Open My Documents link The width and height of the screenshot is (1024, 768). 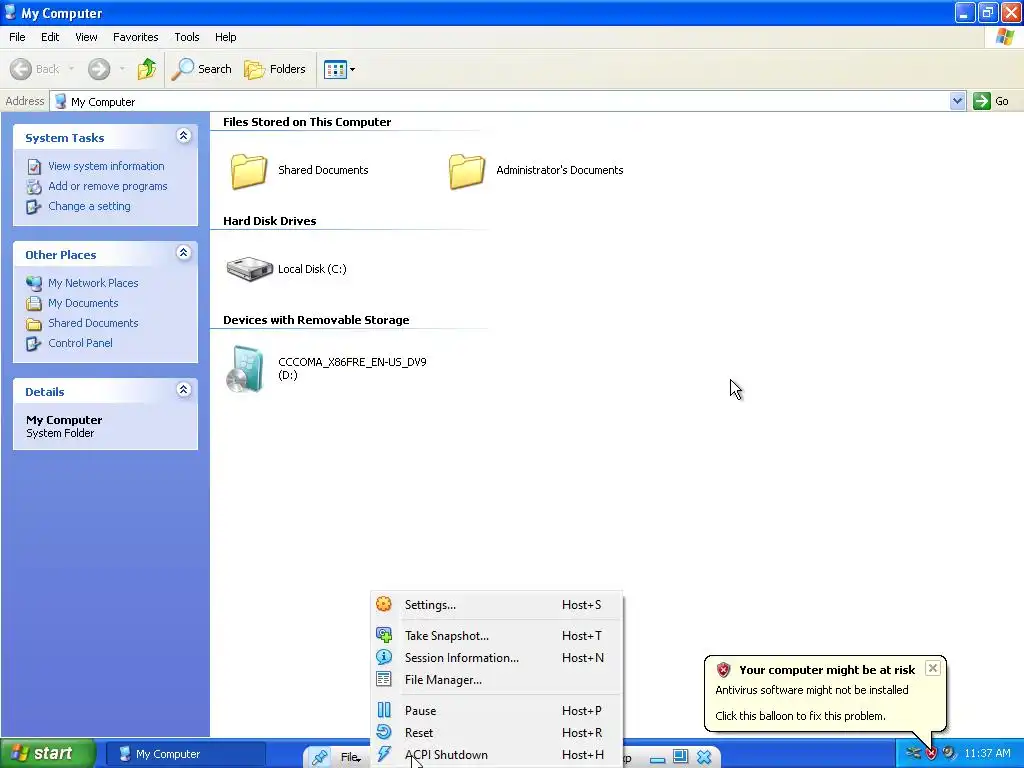[83, 303]
